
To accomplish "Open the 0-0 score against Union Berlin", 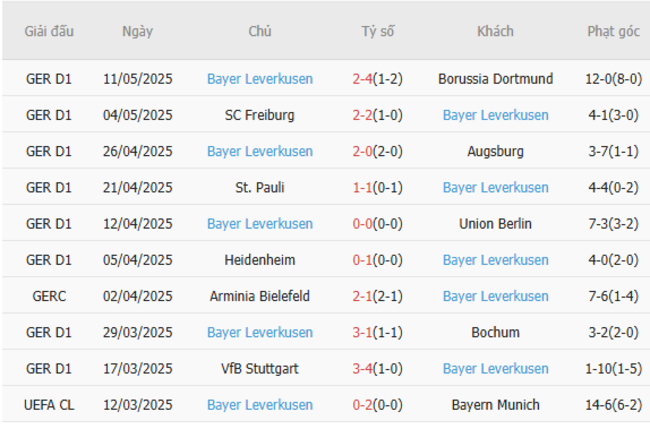I will [x=362, y=224].
